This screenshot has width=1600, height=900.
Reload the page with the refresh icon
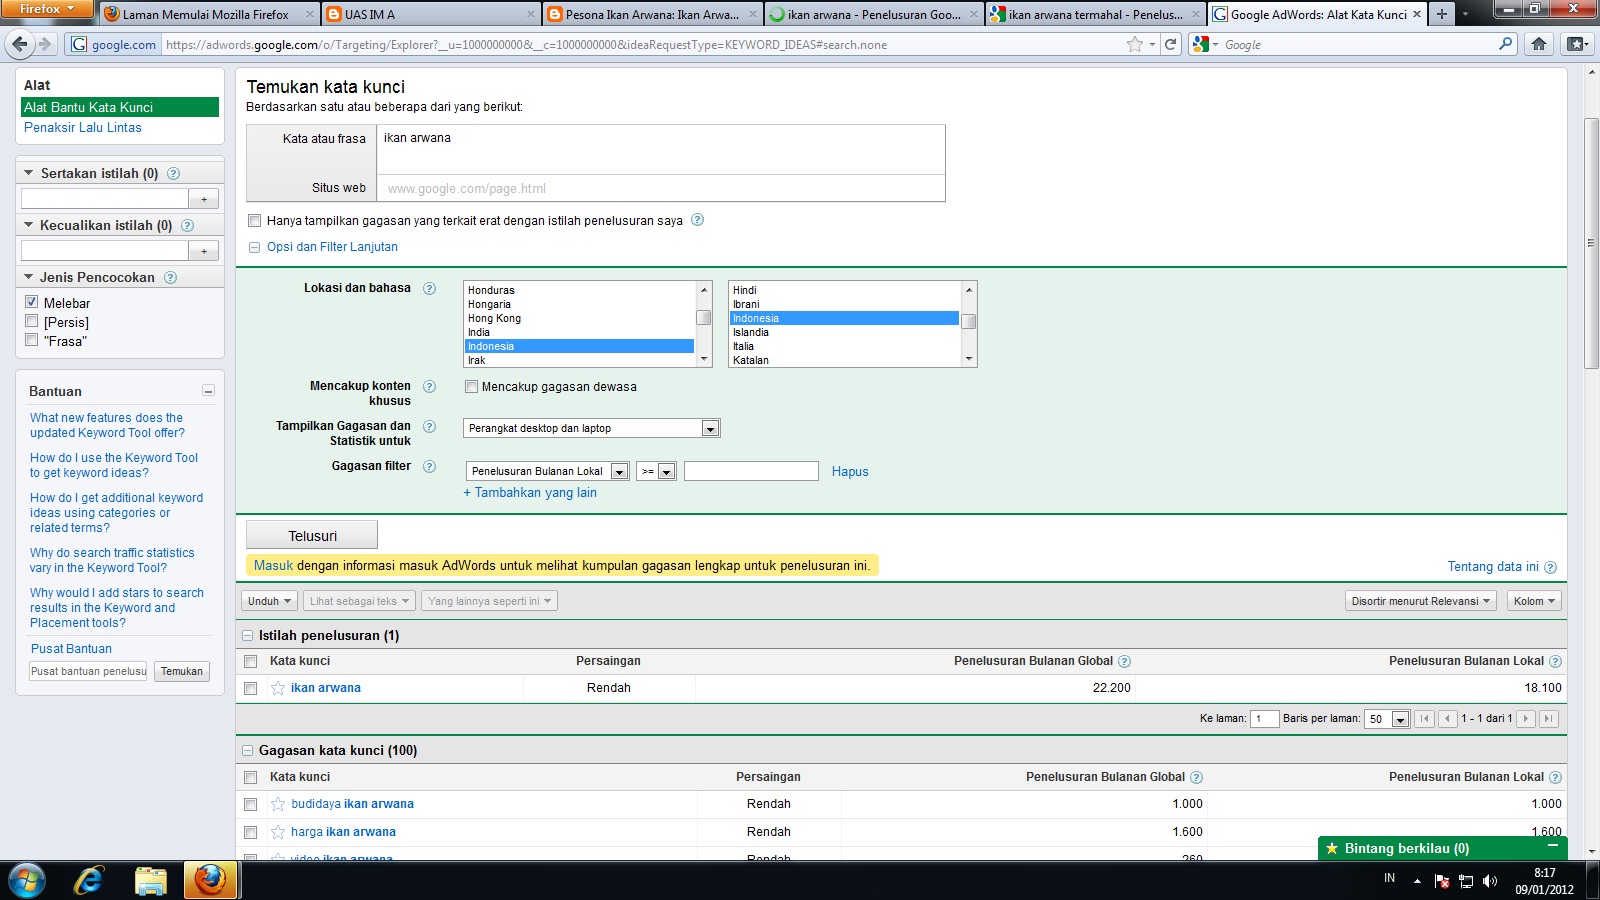coord(1171,44)
